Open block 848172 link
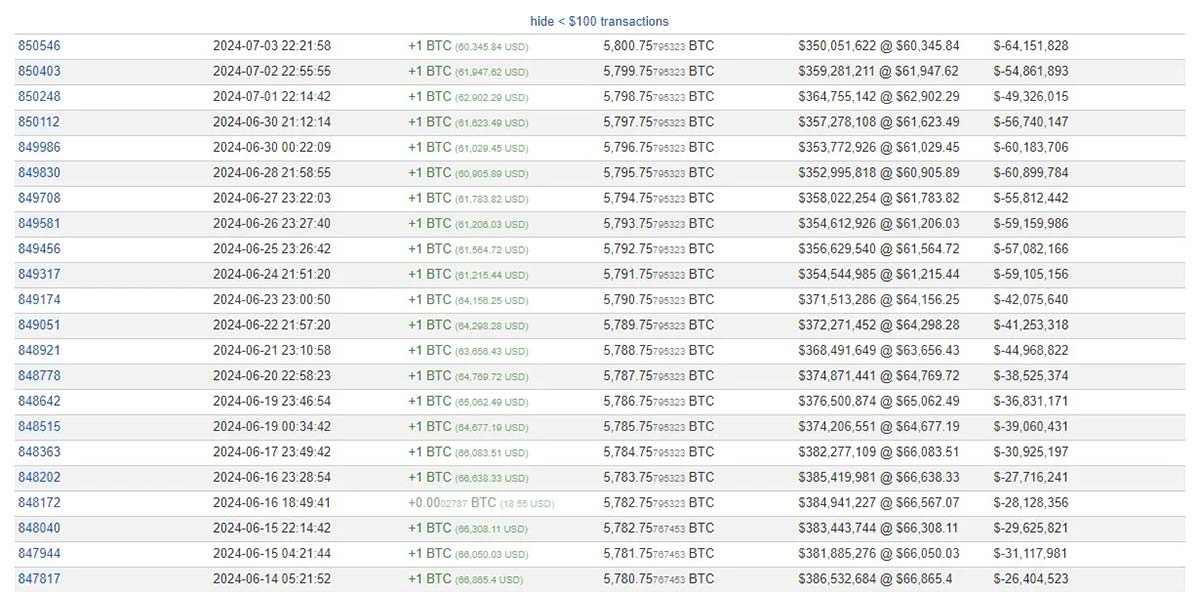Screen dimensions: 1200x592 pyautogui.click(x=39, y=503)
